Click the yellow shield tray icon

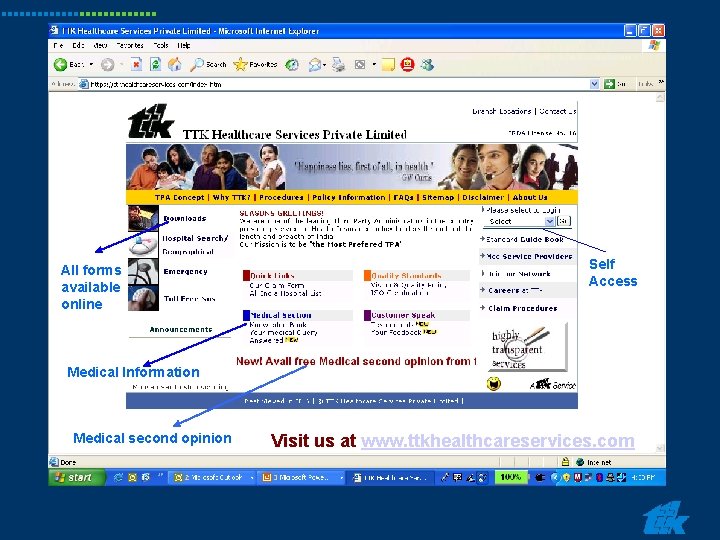(566, 478)
